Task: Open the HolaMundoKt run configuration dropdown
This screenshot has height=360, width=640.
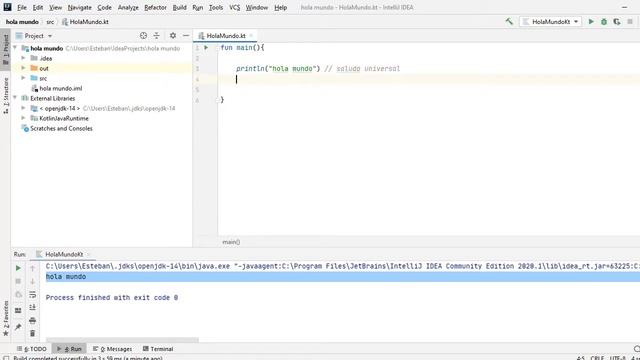Action: (x=551, y=22)
